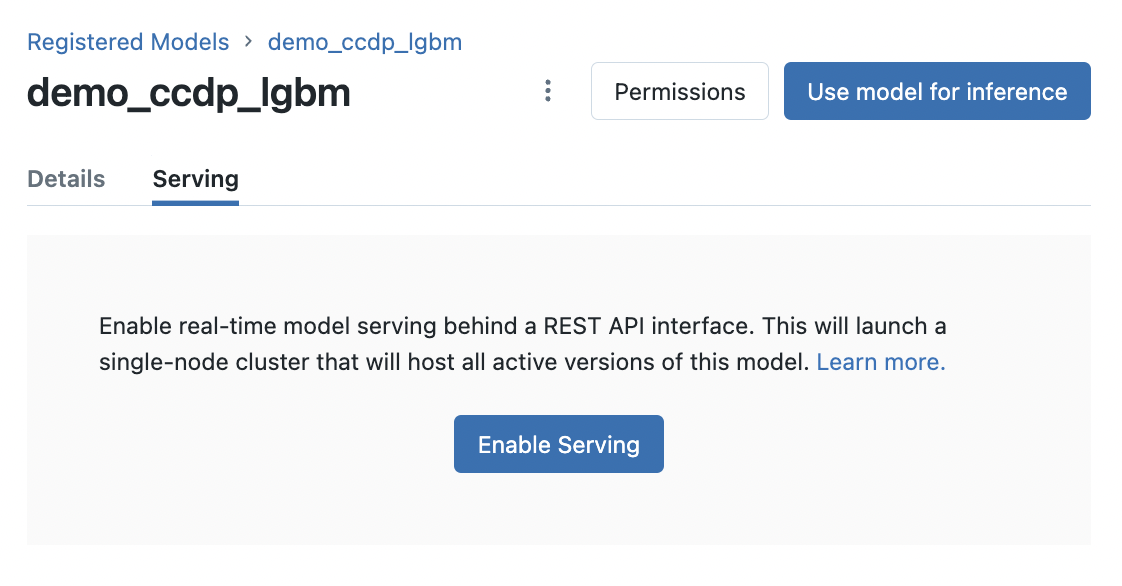Click the demo_ccdp_lgbm breadcrumb link

pos(364,42)
